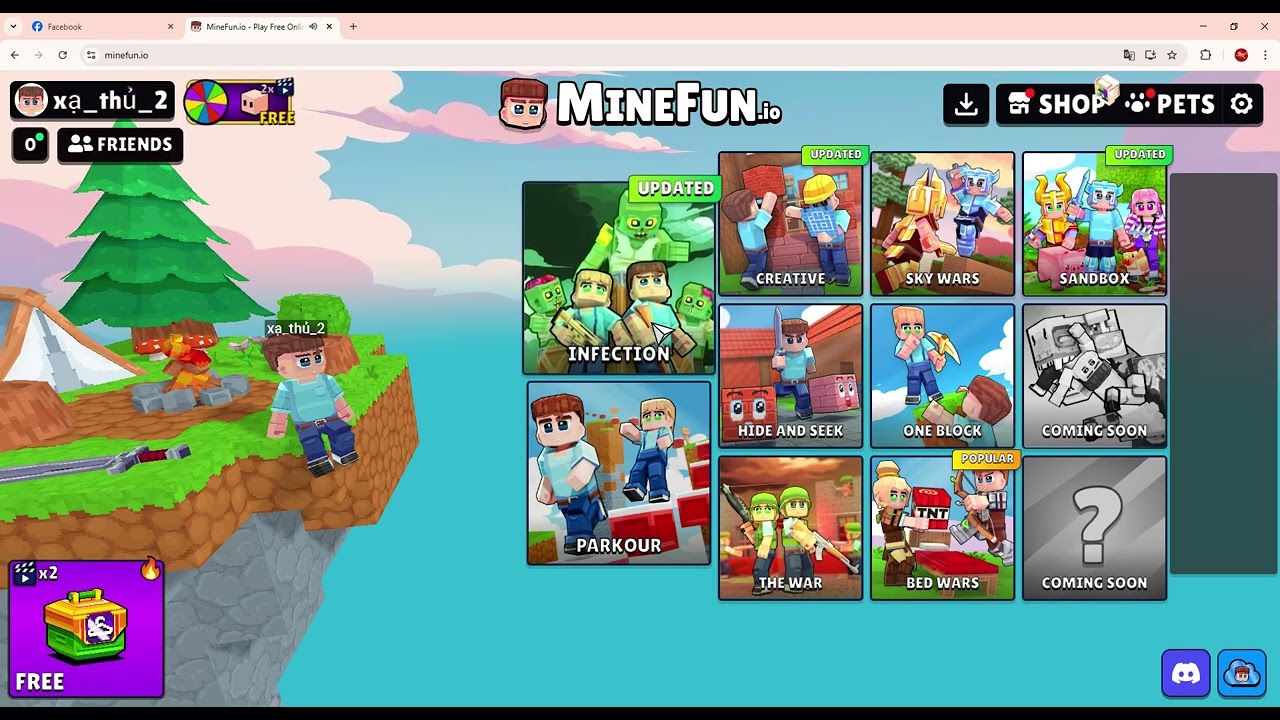
Task: Expand the tab search dropdown
Action: 13,26
